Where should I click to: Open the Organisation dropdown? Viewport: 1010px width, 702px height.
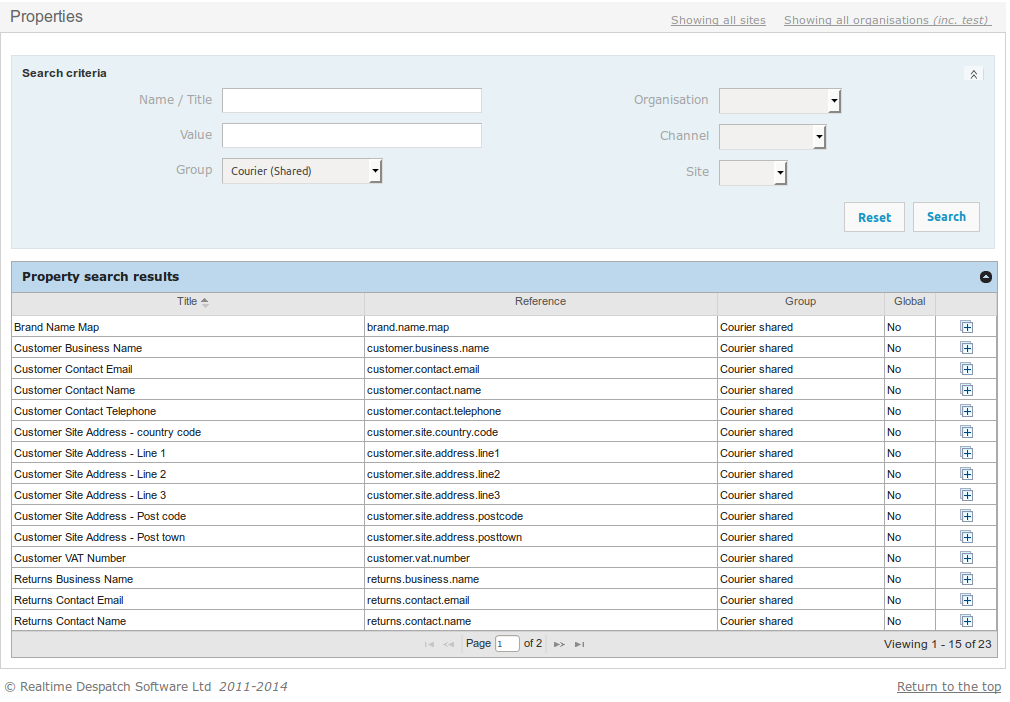780,101
